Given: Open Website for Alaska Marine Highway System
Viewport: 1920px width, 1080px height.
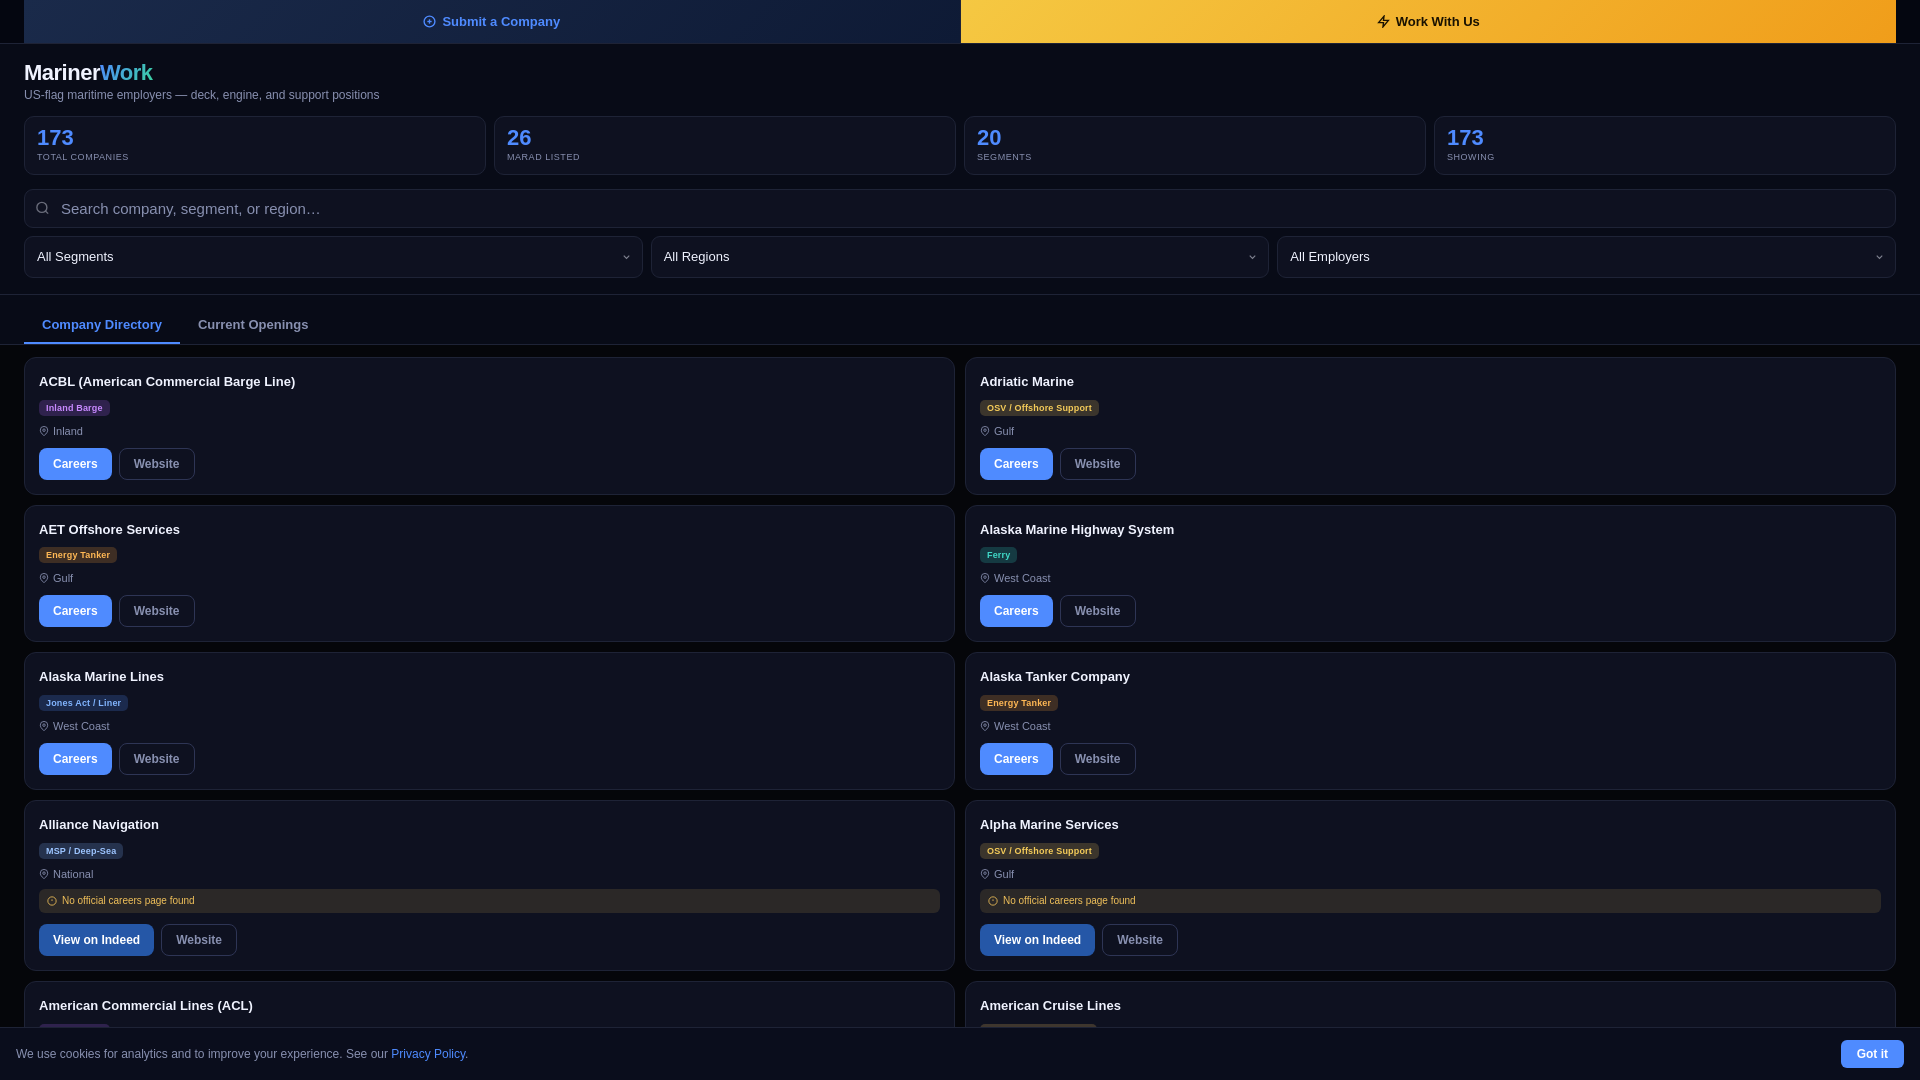Looking at the screenshot, I should 1098,611.
